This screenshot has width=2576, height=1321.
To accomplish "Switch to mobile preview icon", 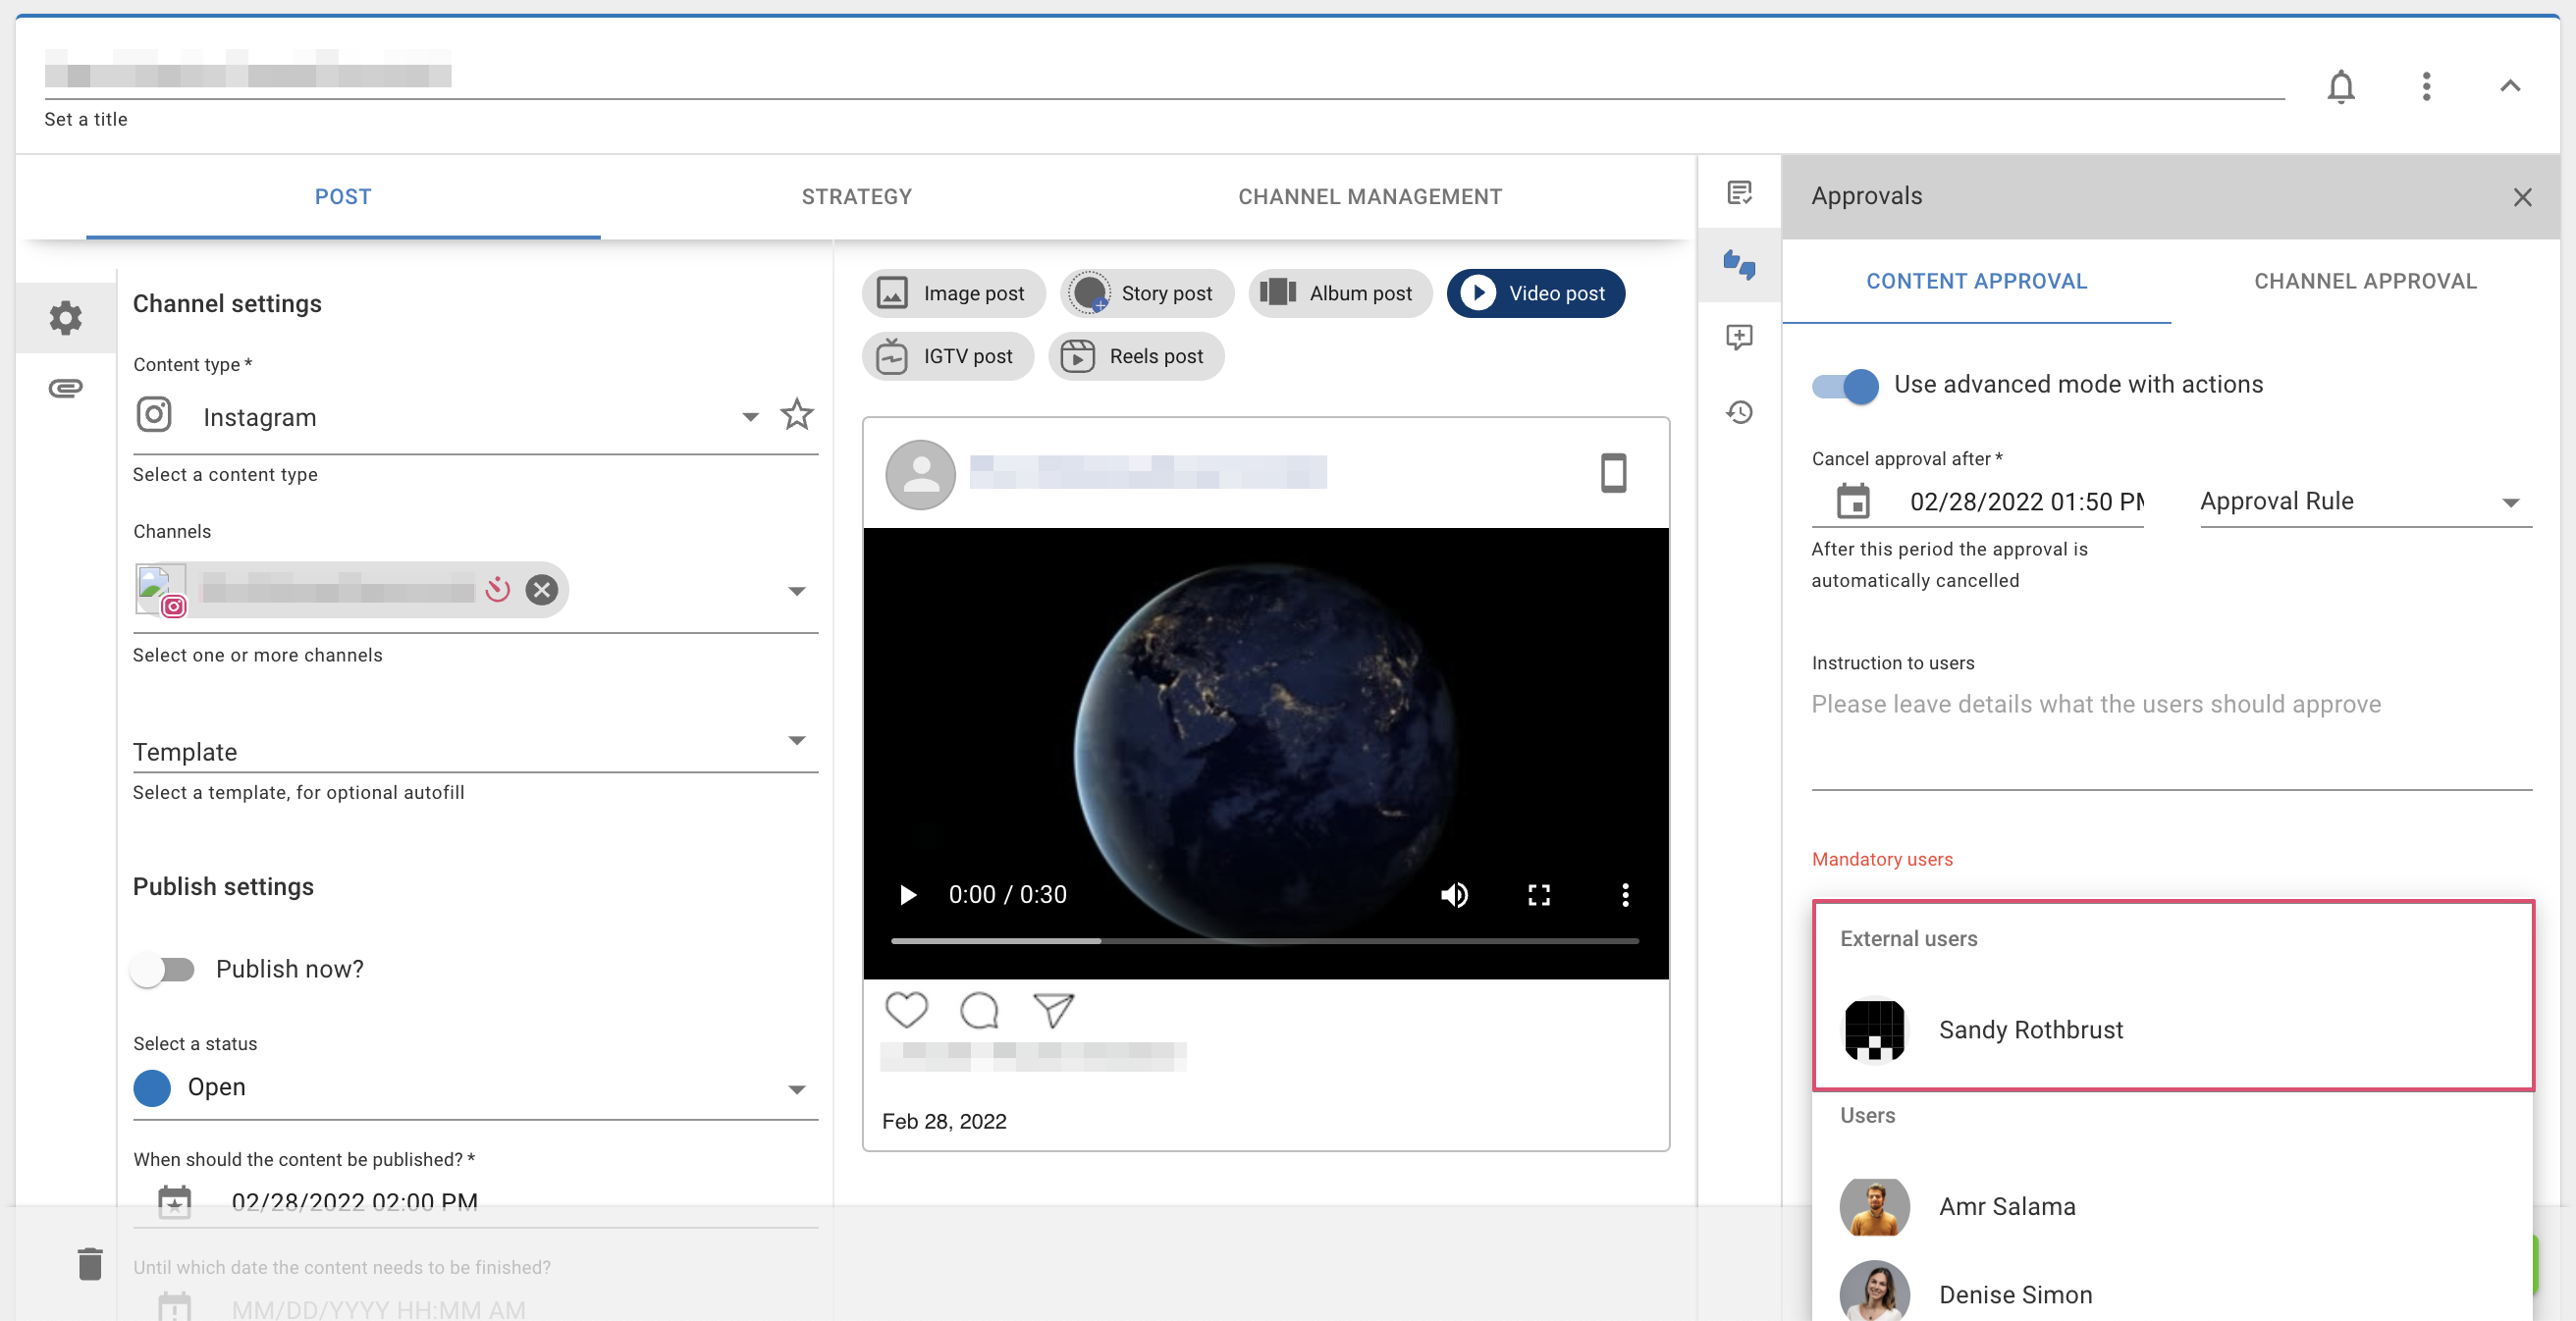I will click(x=1613, y=473).
